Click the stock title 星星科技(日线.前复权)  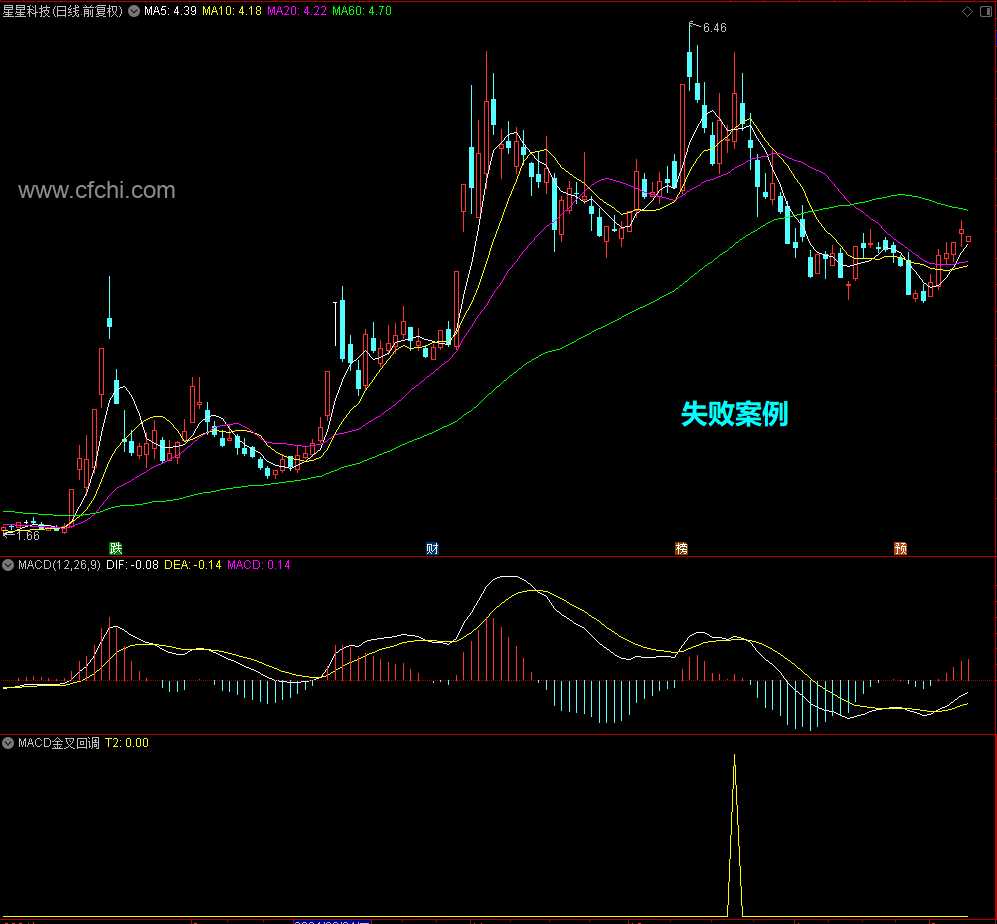tap(62, 11)
